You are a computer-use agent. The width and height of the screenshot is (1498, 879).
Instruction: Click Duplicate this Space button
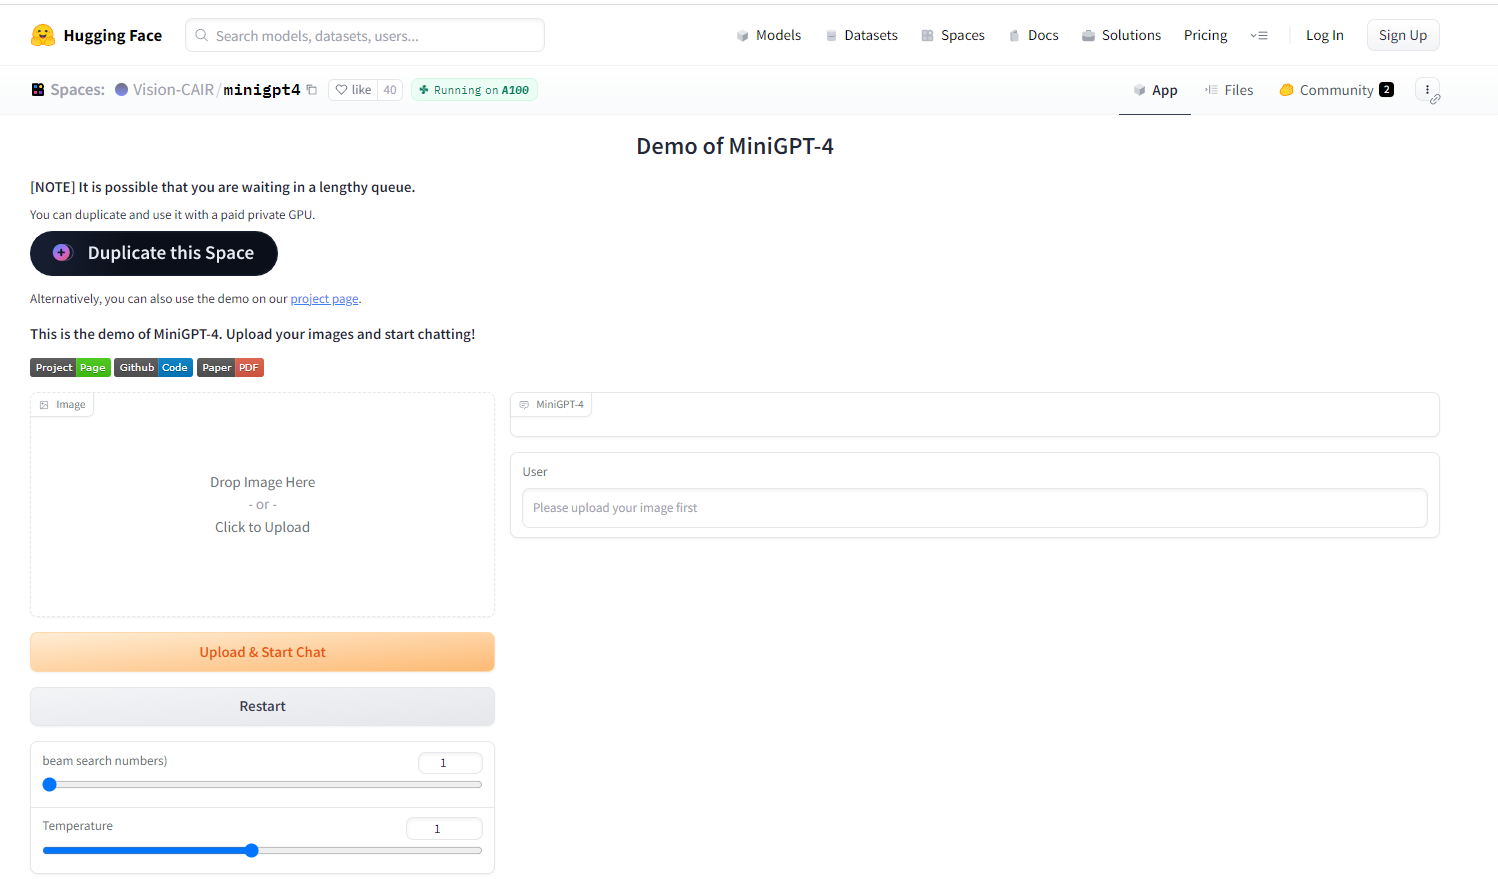pos(154,253)
